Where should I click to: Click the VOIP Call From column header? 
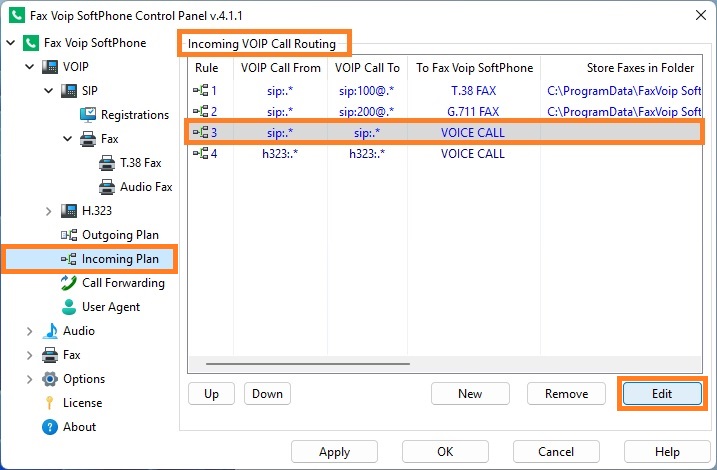pyautogui.click(x=281, y=68)
